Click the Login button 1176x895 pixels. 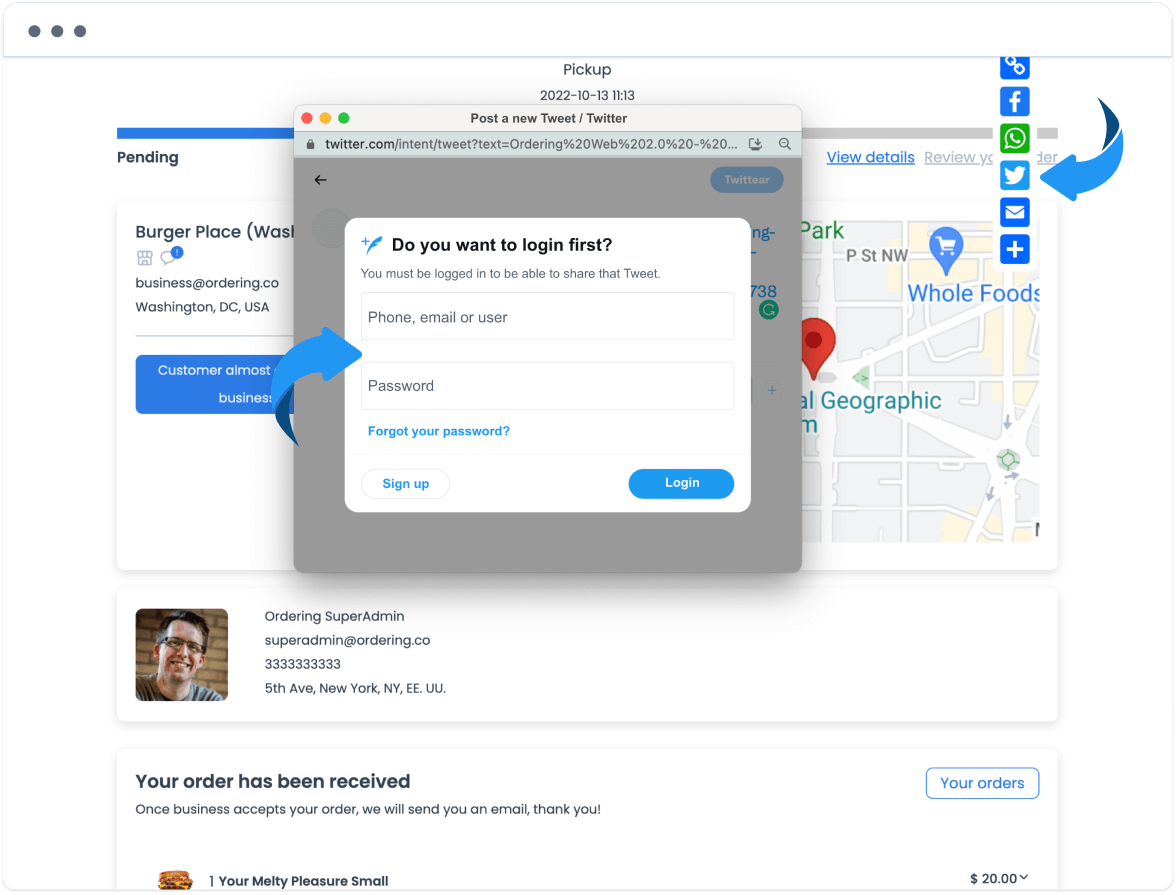[x=681, y=484]
